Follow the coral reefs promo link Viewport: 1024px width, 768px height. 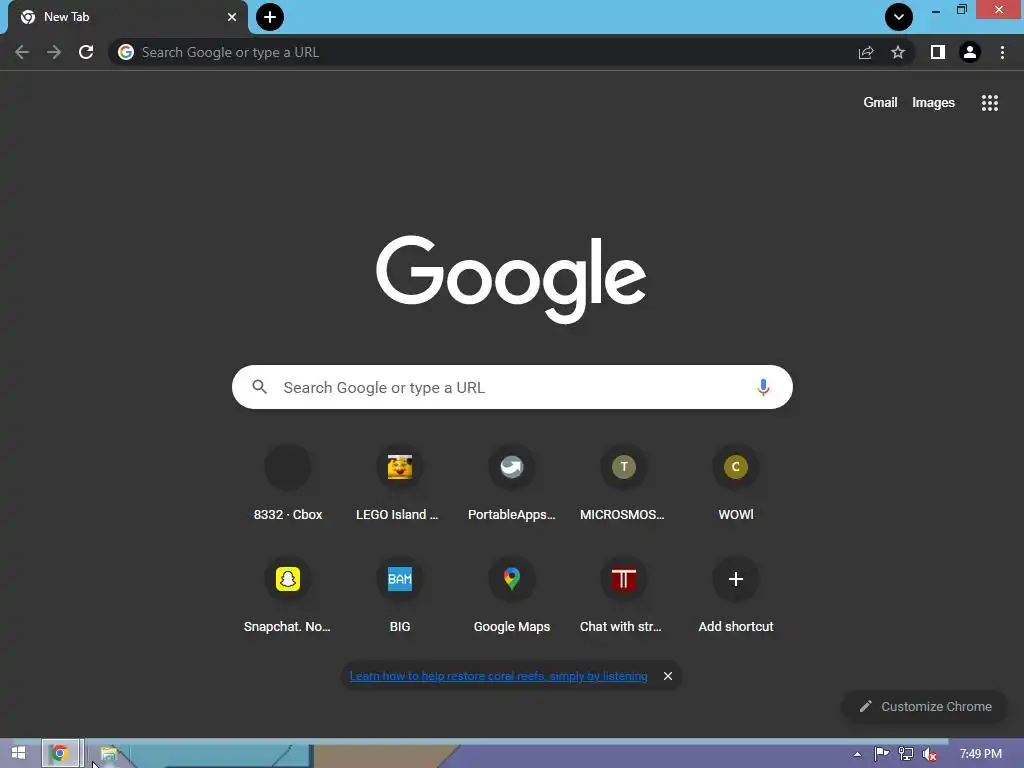[x=498, y=676]
